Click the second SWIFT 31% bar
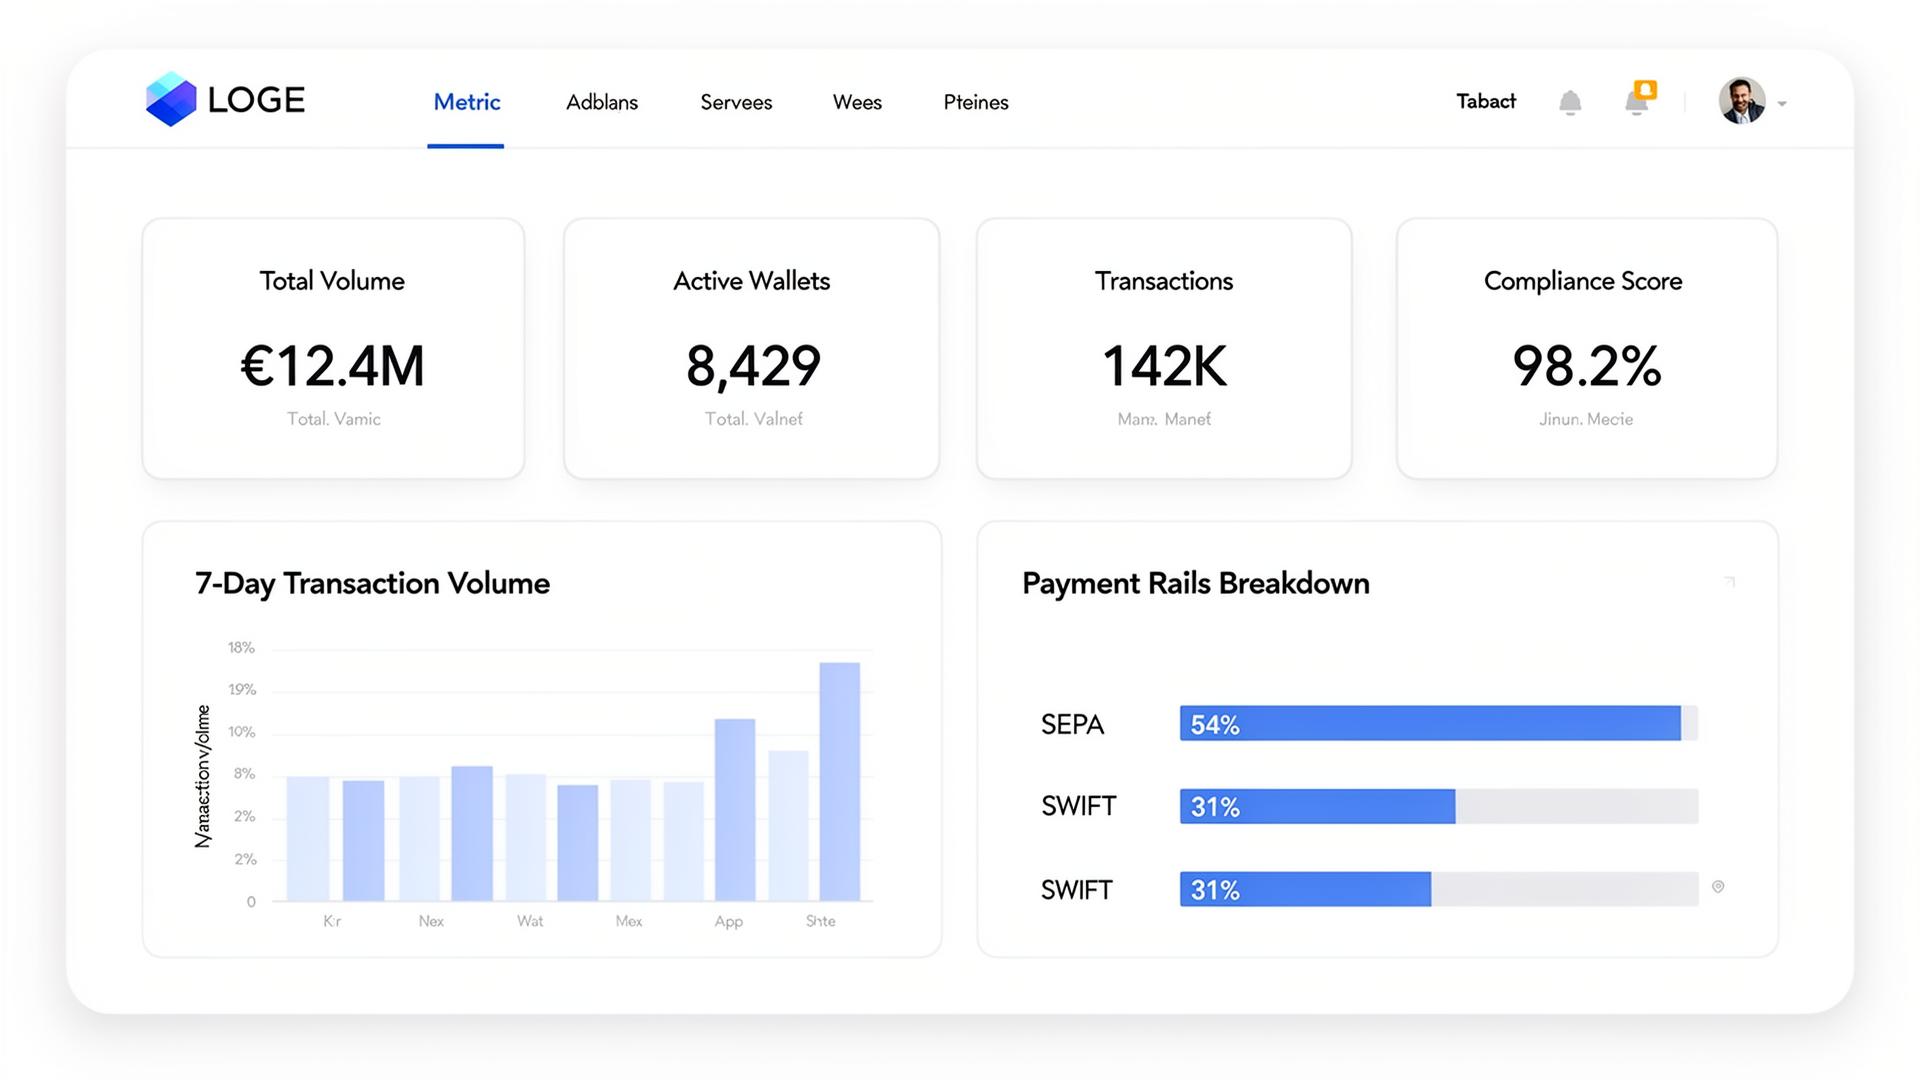1920x1080 pixels. [1305, 889]
